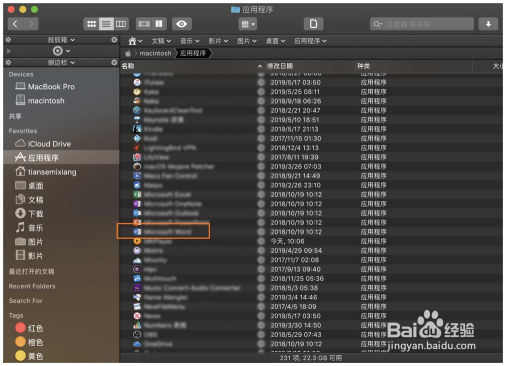Click the clipboard paste toolbar icon
Image resolution: width=506 pixels, height=366 pixels.
[313, 24]
